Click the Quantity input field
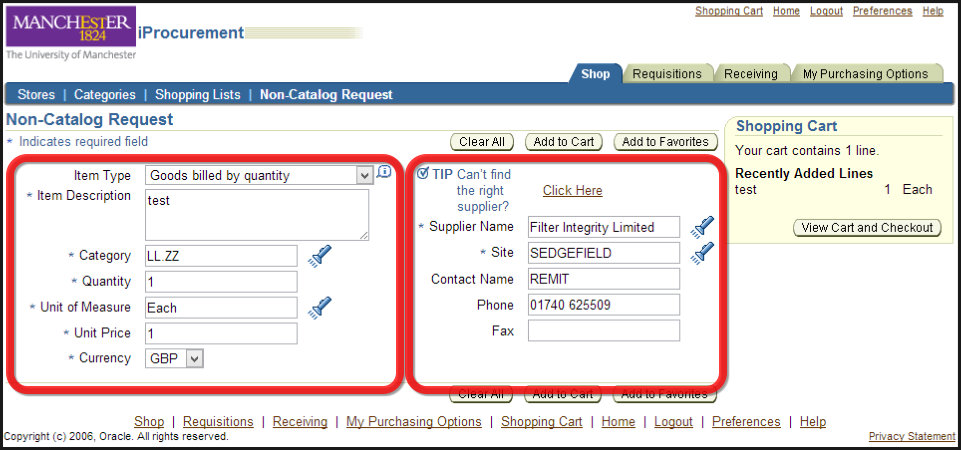961x450 pixels. [x=221, y=282]
